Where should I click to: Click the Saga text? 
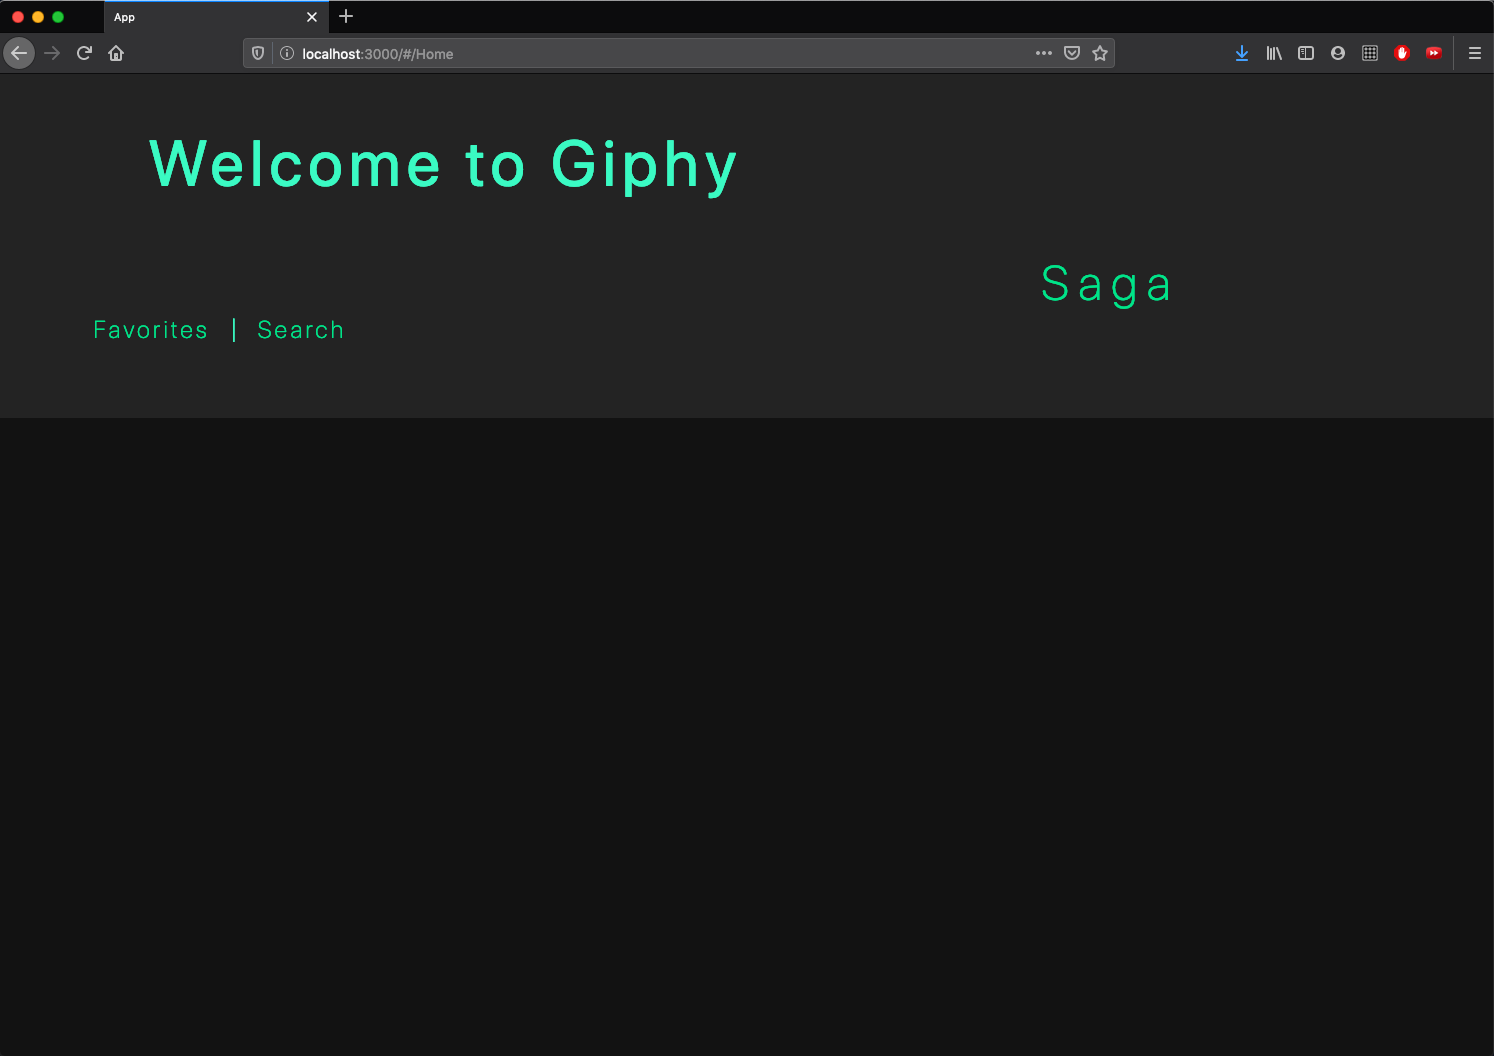[x=1106, y=285]
